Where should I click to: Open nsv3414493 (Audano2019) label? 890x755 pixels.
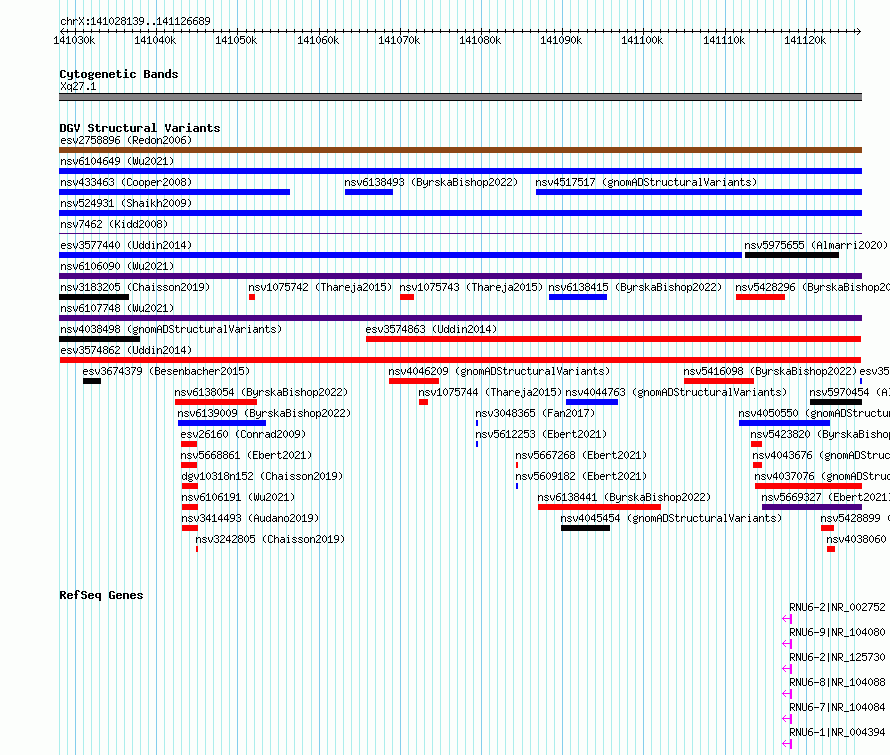pos(250,518)
